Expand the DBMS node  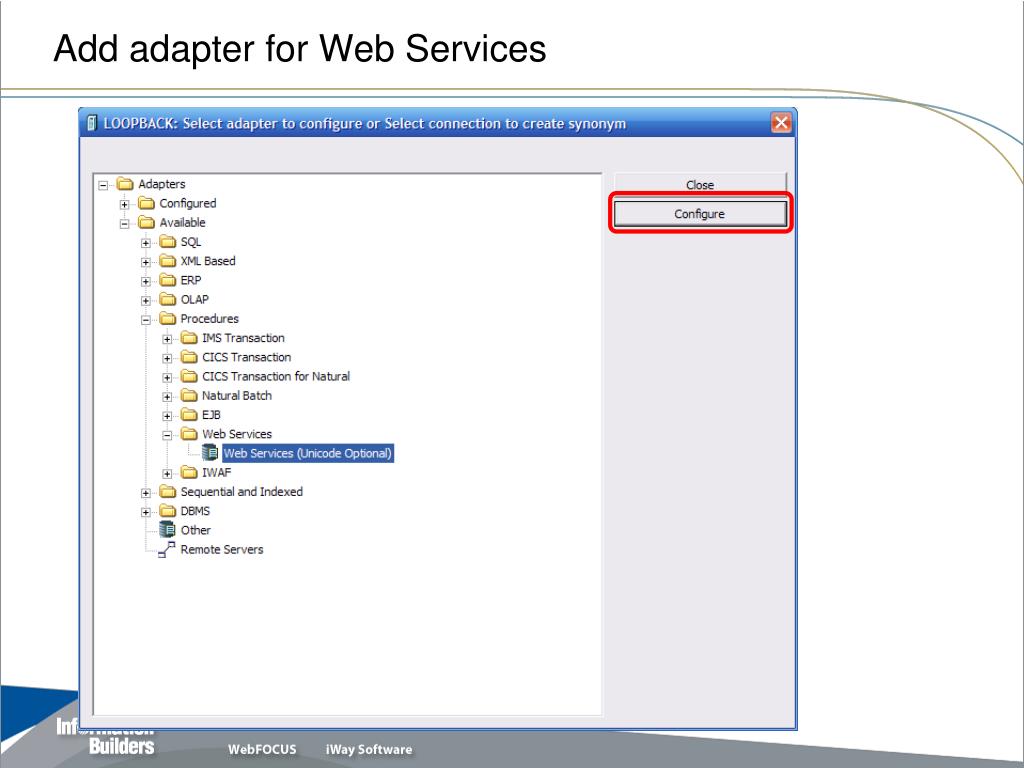146,512
